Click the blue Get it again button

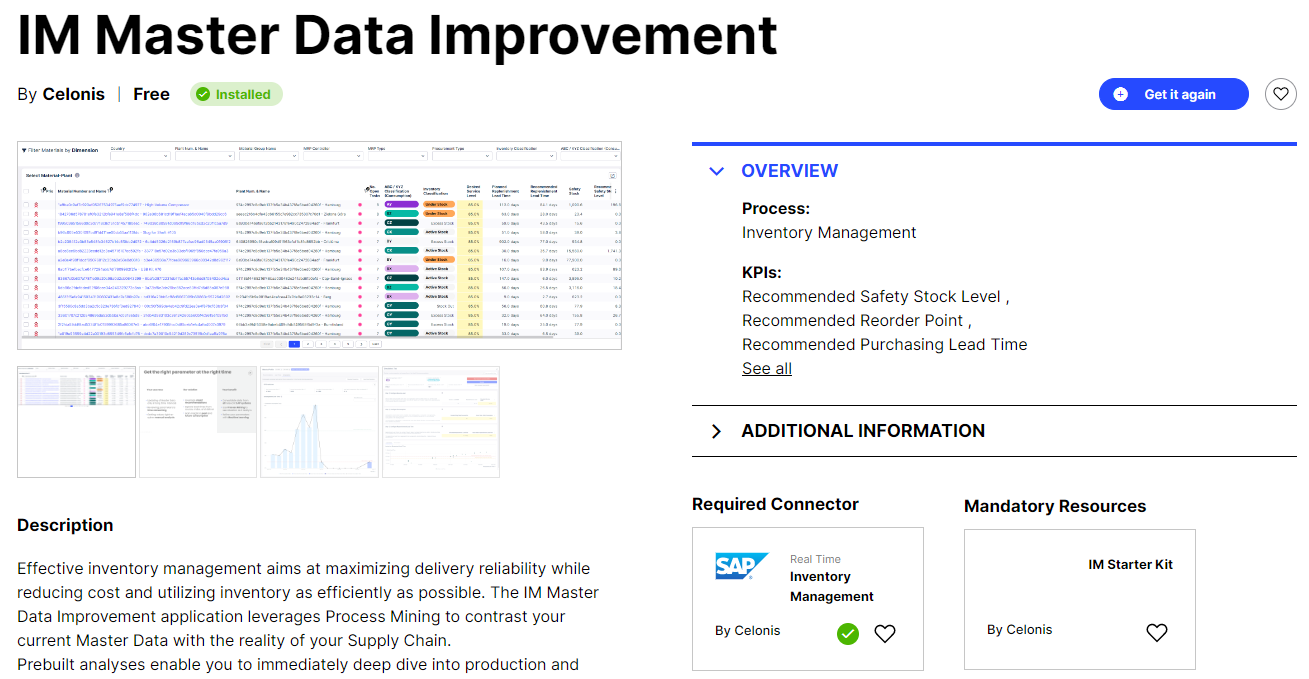[1173, 93]
